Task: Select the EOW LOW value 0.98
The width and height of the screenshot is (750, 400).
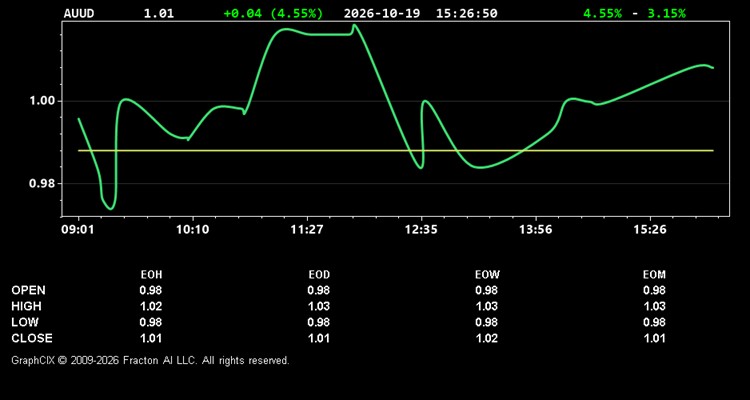Action: 486,322
